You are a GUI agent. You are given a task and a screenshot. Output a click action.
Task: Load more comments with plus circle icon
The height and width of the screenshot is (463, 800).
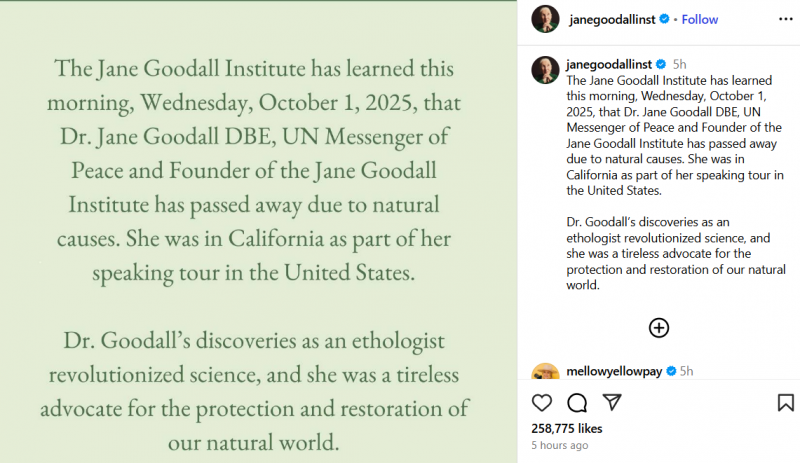(x=659, y=328)
